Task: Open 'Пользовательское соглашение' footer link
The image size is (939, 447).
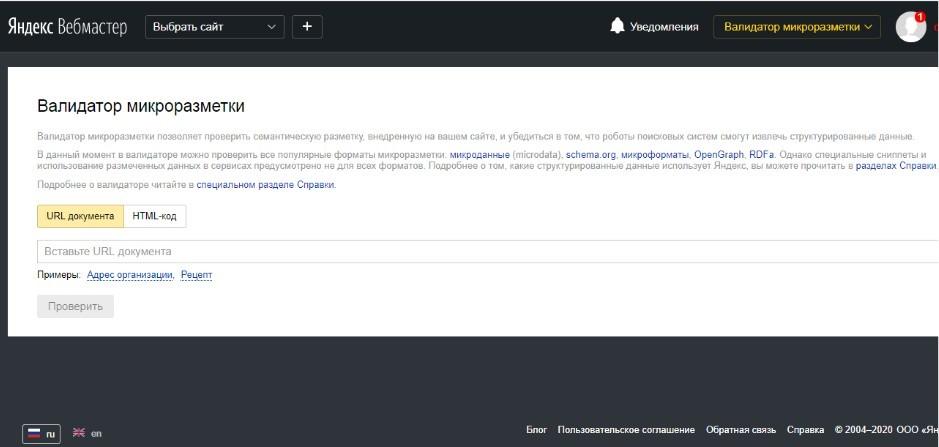Action: [626, 430]
